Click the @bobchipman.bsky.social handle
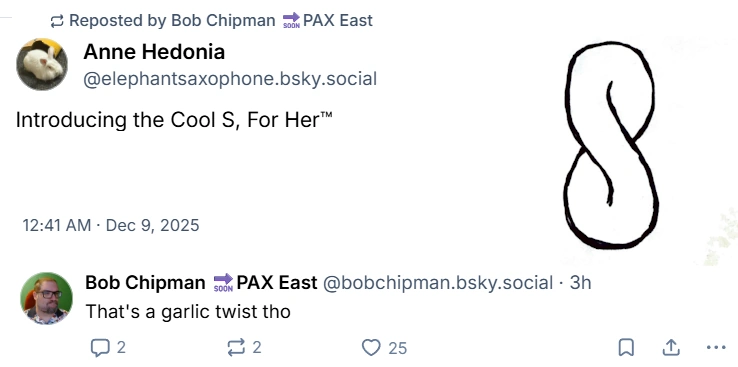Screen dimensions: 738x367 pyautogui.click(x=438, y=283)
